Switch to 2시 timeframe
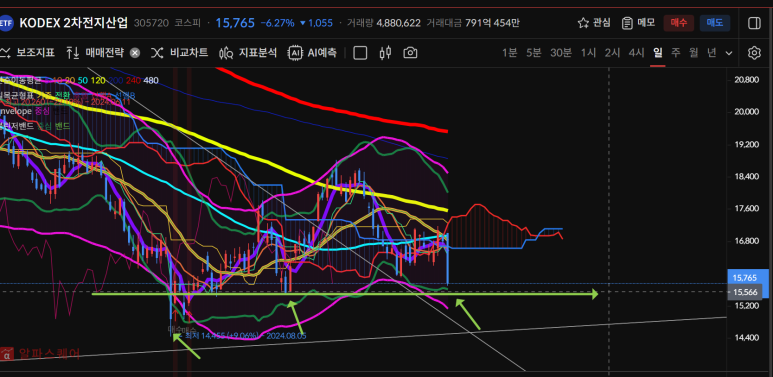The width and height of the screenshot is (773, 377). [x=612, y=53]
